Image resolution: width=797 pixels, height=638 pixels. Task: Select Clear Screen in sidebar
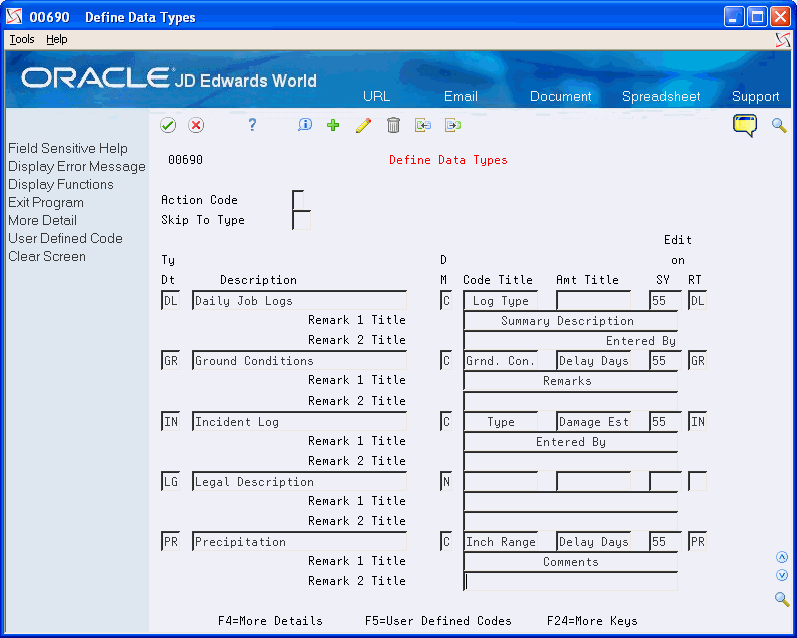click(47, 256)
